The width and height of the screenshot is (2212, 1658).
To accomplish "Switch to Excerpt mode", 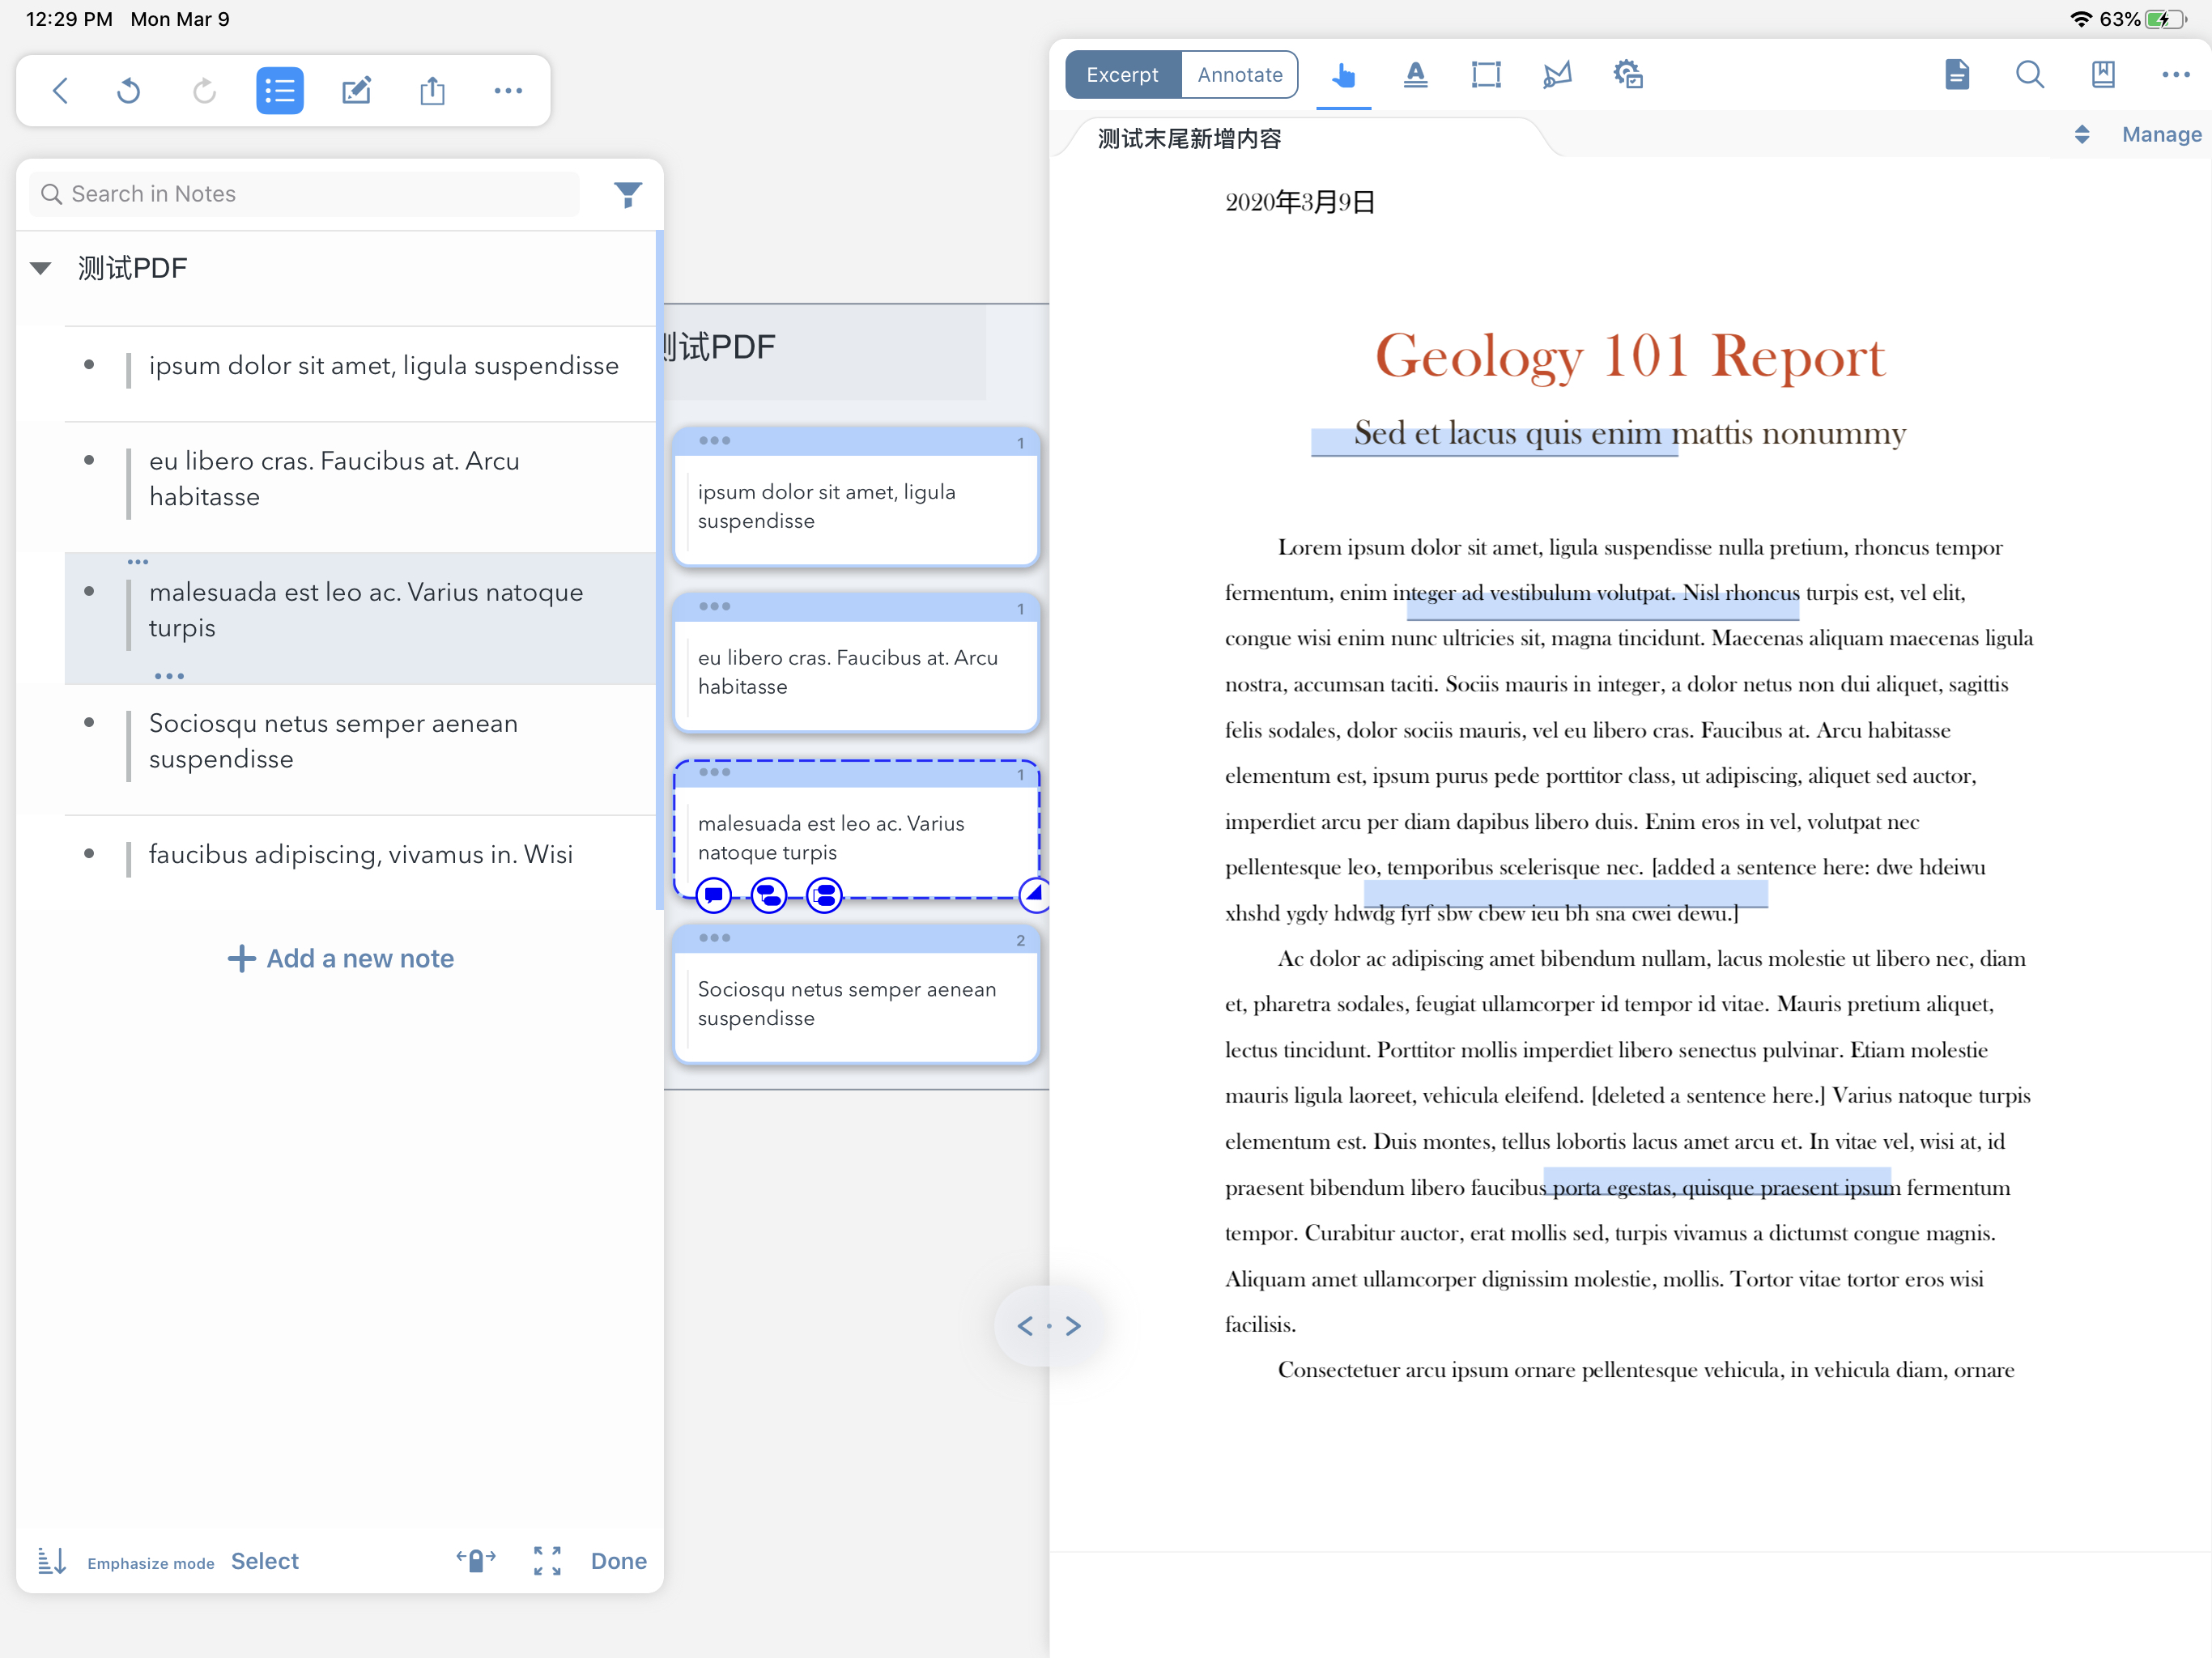I will pos(1122,75).
